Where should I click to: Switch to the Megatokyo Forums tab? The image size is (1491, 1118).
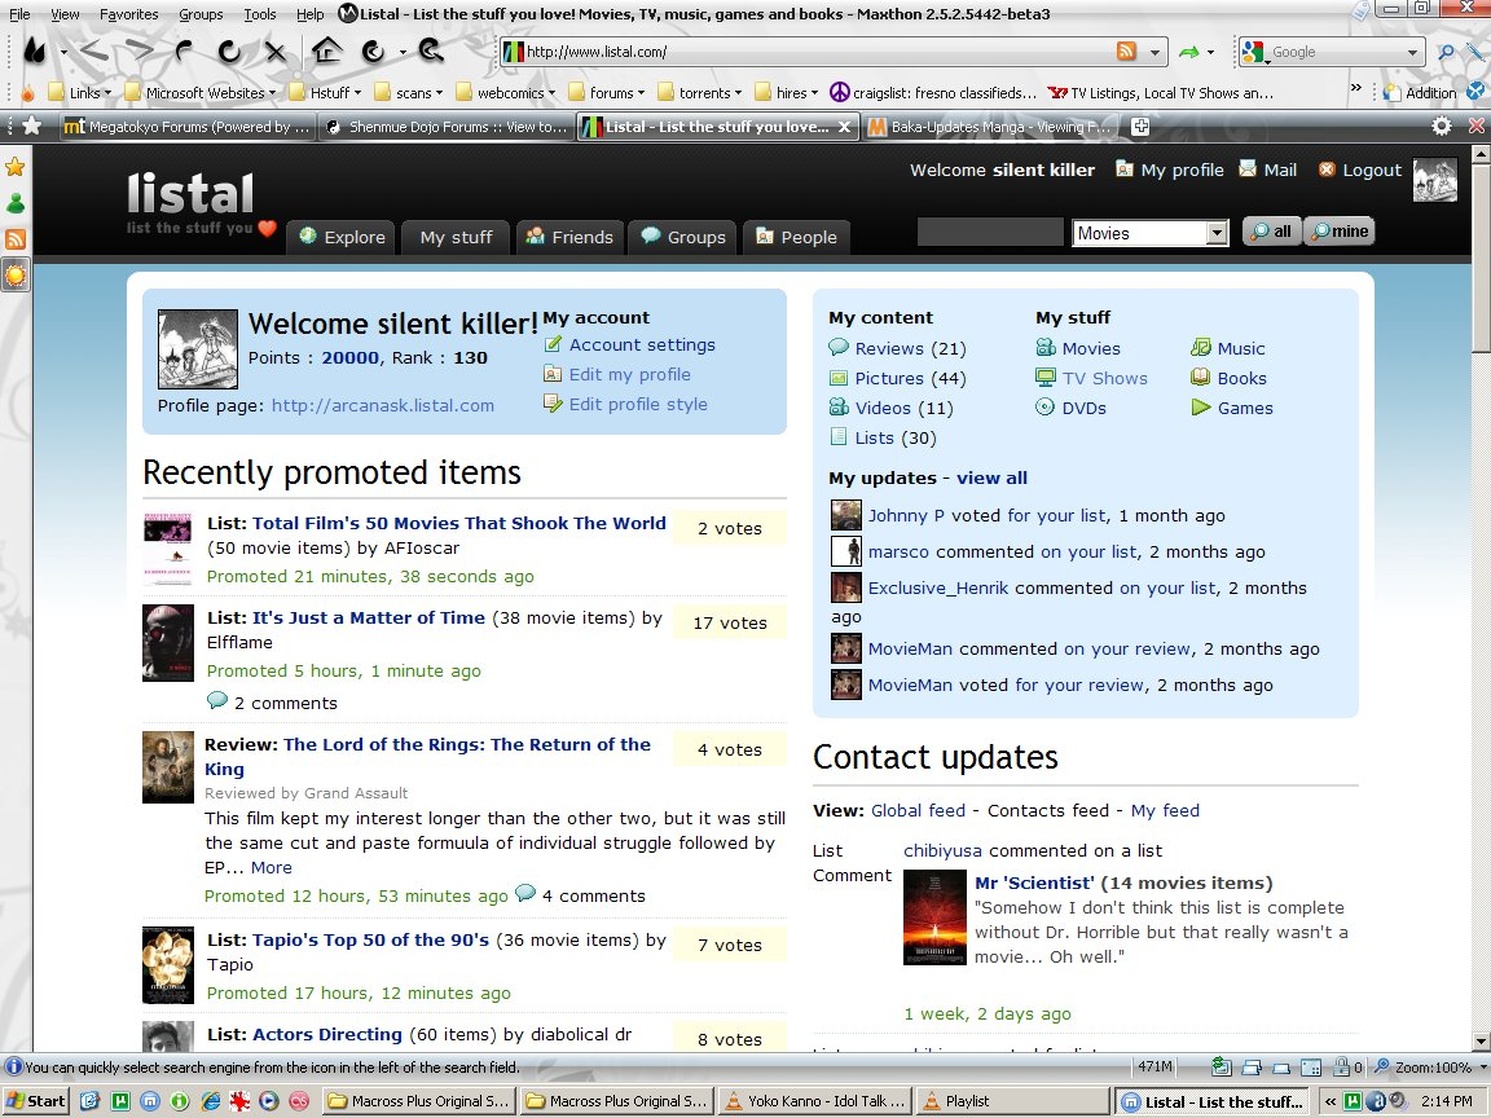(187, 127)
